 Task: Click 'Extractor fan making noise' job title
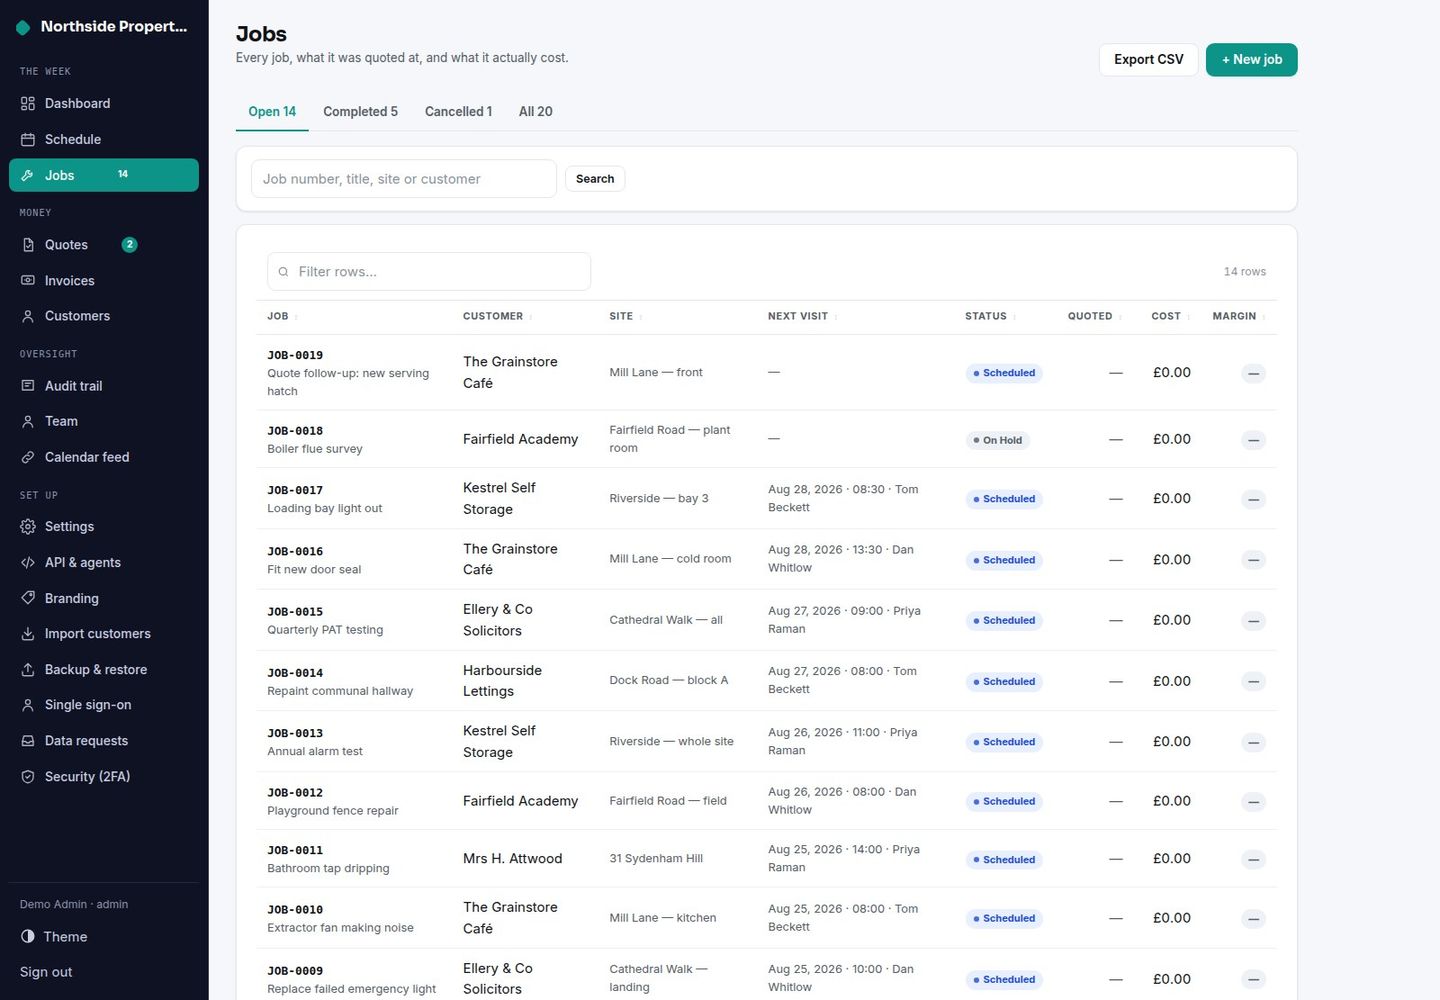click(x=340, y=928)
